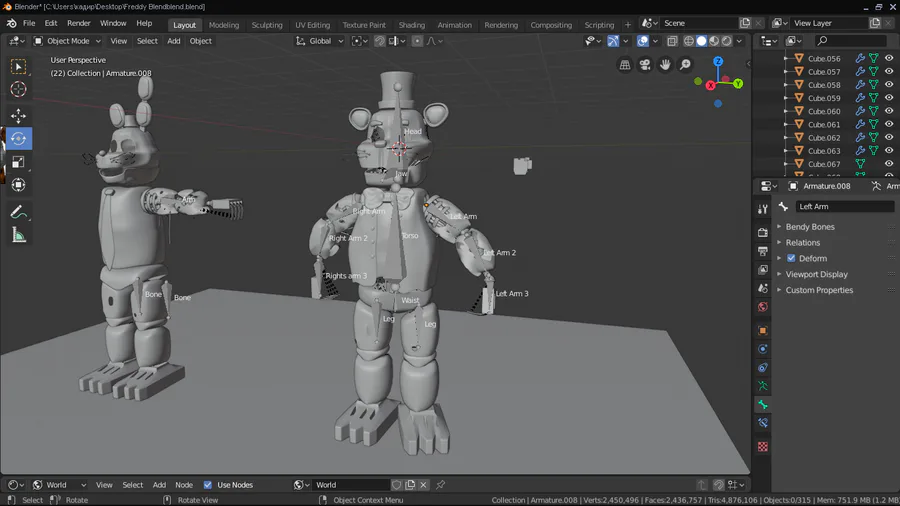900x506 pixels.
Task: Open viewport Add menu
Action: 173,41
